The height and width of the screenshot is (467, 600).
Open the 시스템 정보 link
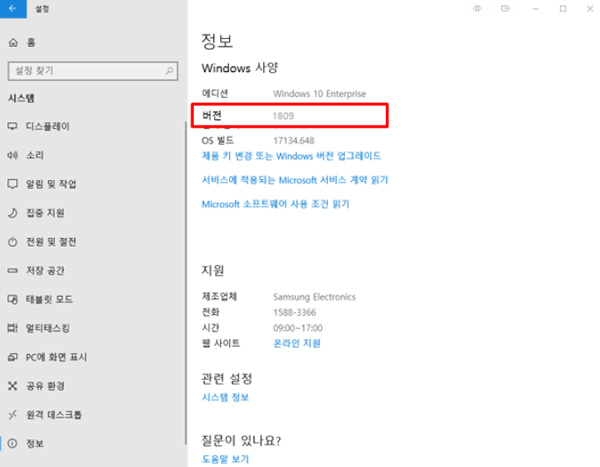(x=225, y=397)
